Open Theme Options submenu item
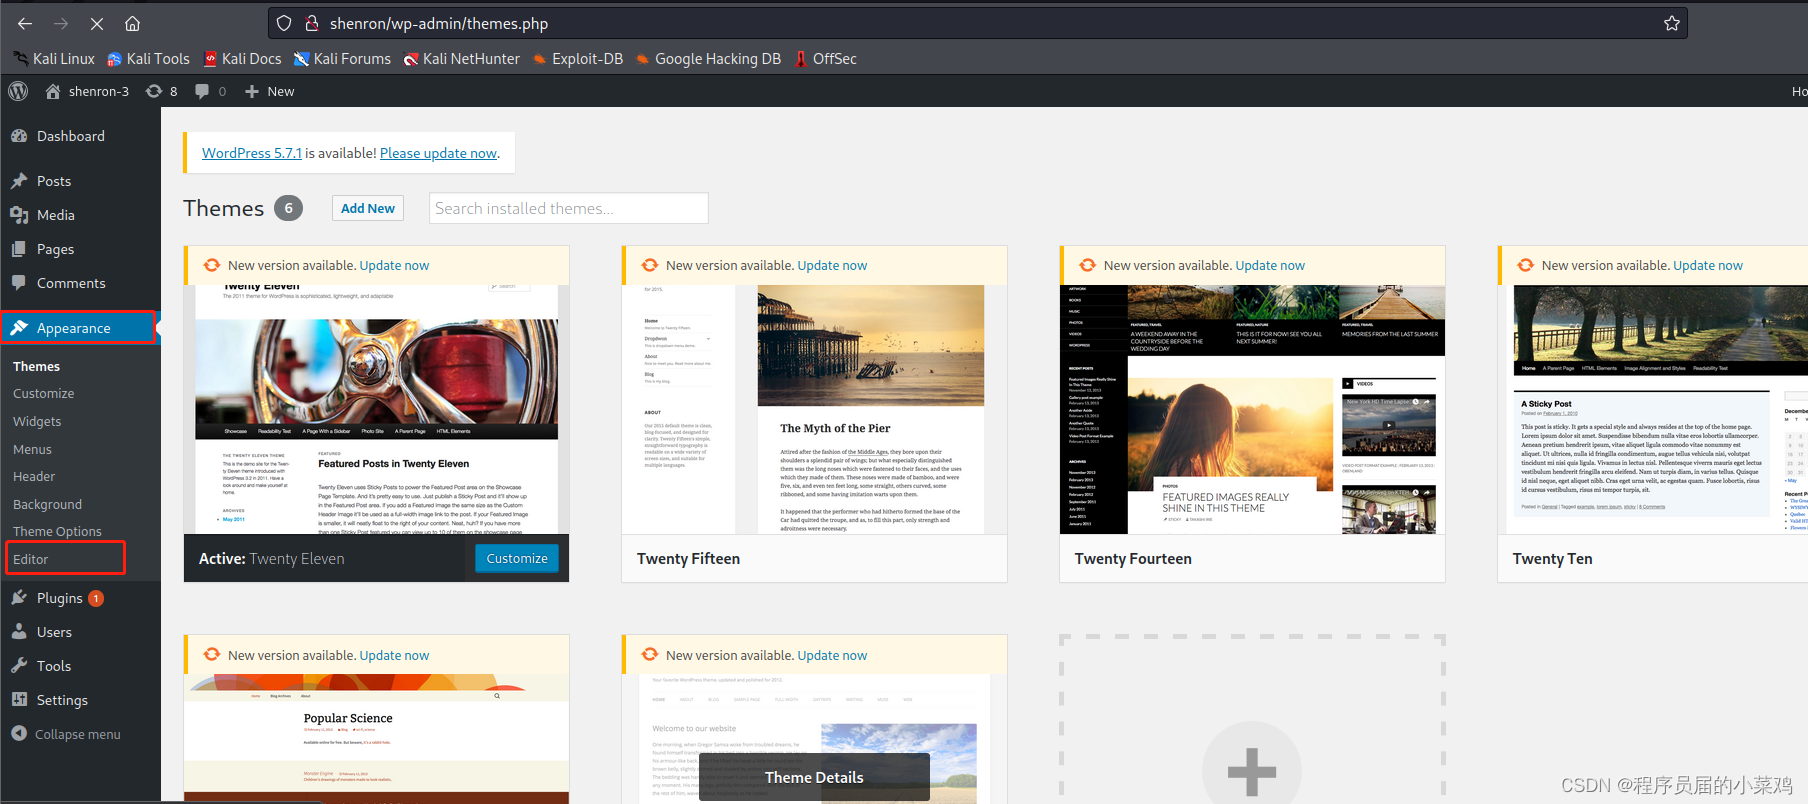The width and height of the screenshot is (1808, 804). tap(57, 532)
